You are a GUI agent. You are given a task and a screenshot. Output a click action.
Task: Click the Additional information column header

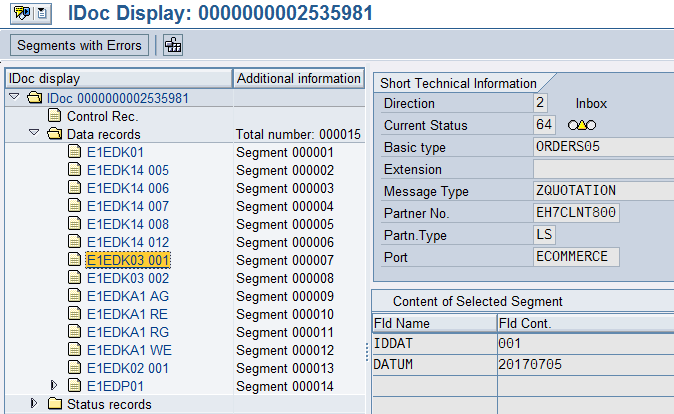[x=298, y=78]
